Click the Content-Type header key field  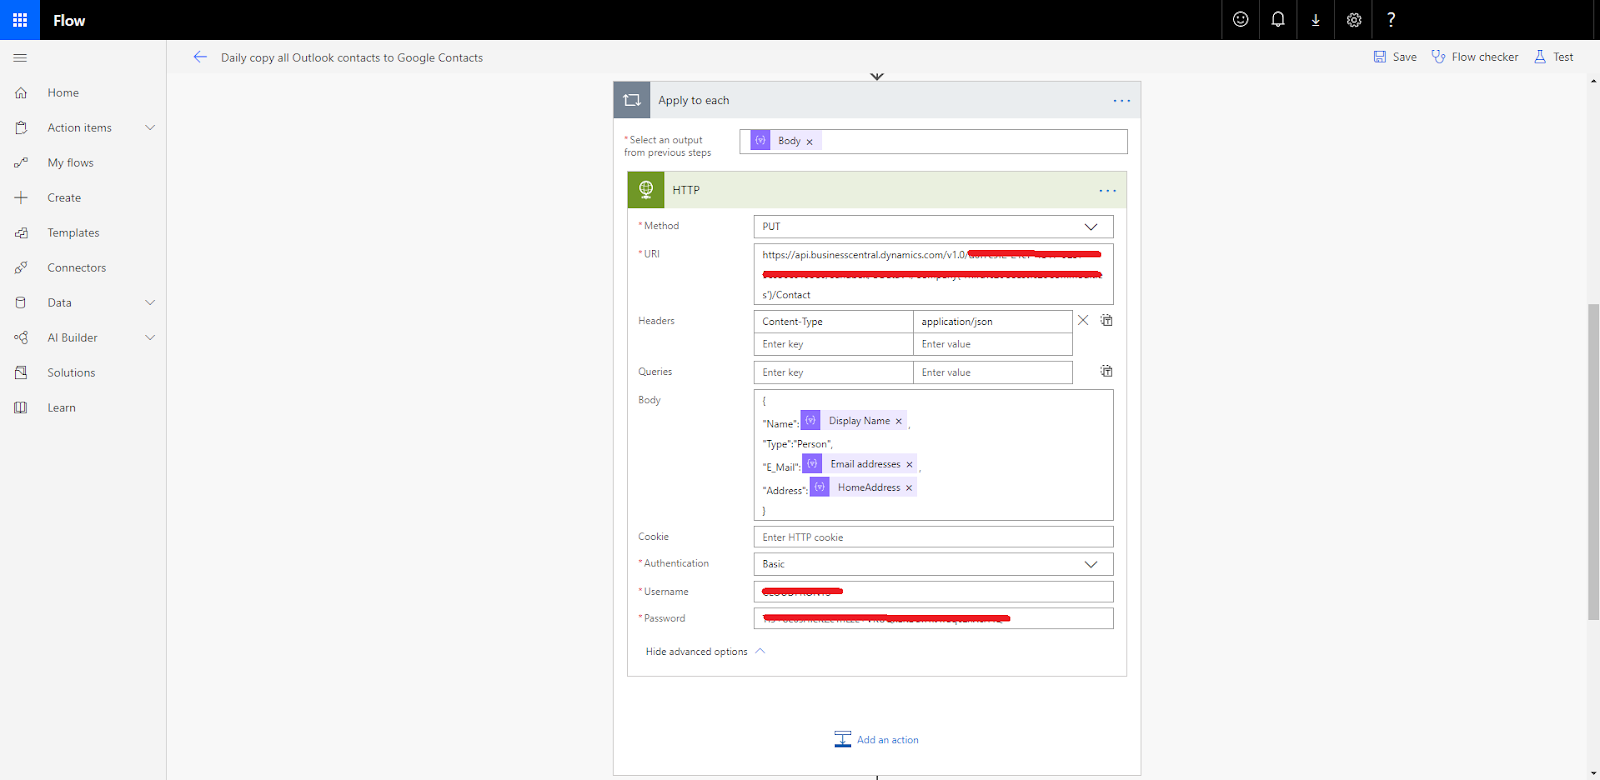pyautogui.click(x=833, y=321)
